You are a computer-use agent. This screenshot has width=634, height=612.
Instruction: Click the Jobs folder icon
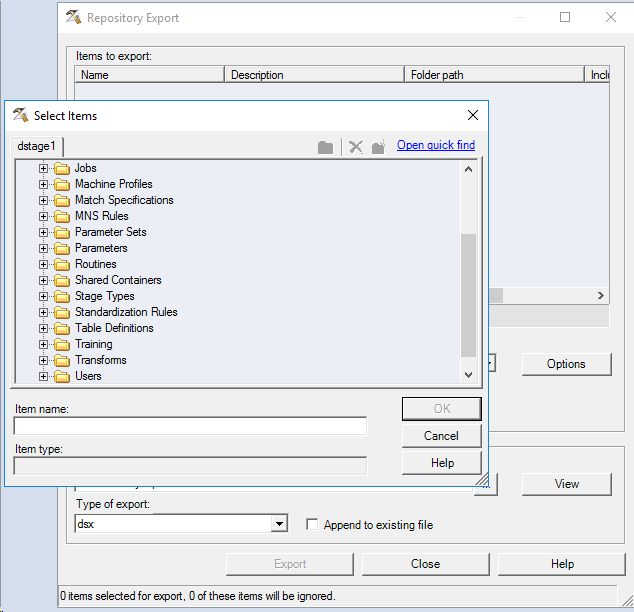(62, 168)
